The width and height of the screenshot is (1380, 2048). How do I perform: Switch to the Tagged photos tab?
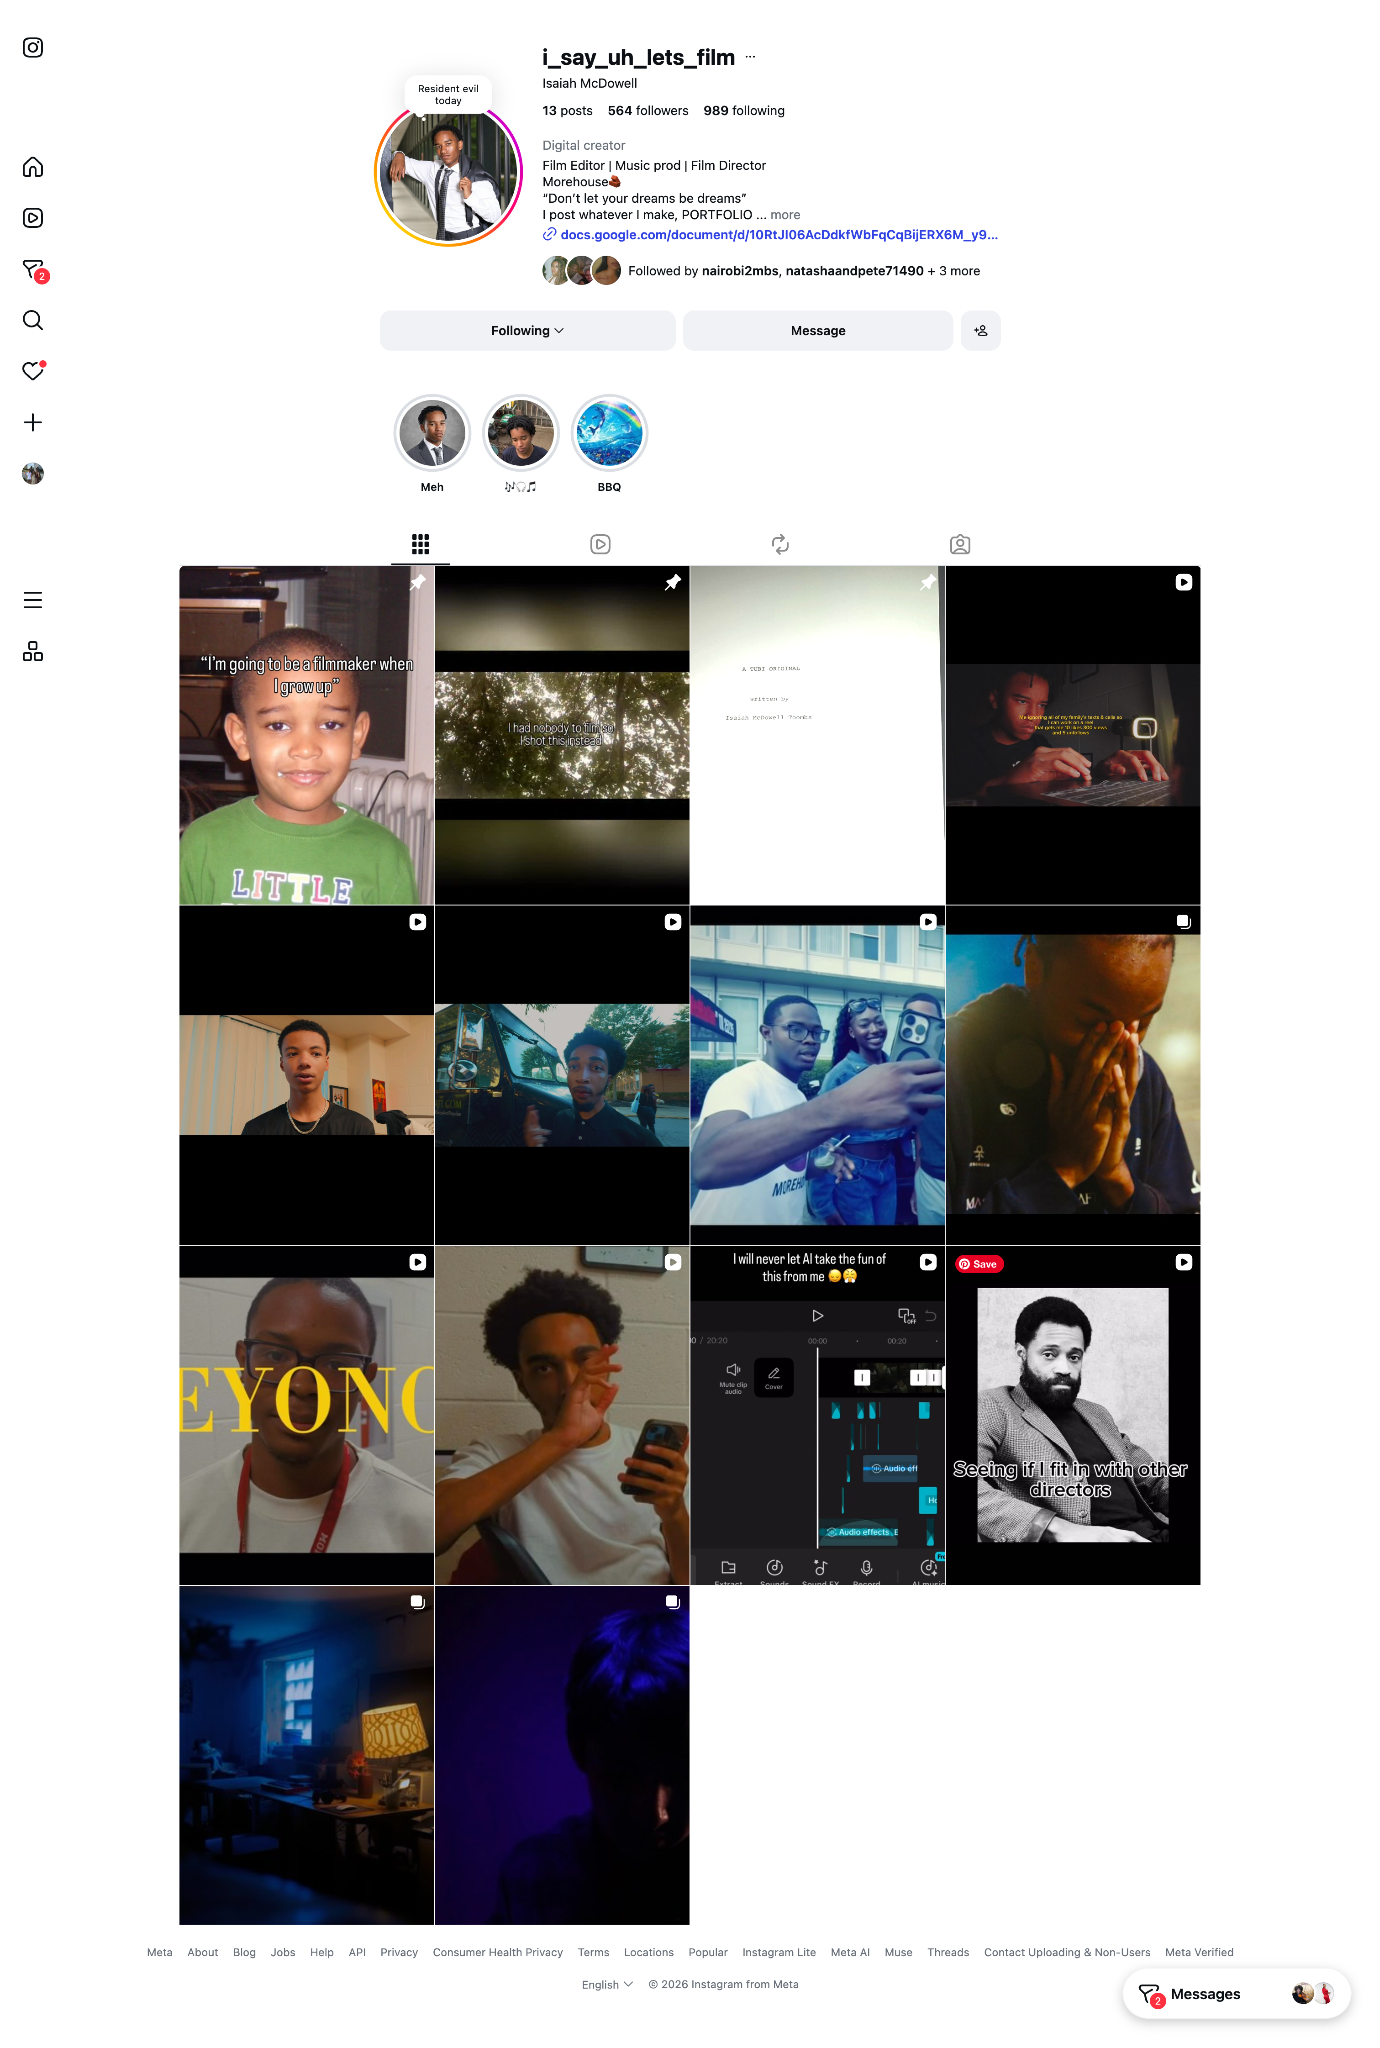pos(960,544)
